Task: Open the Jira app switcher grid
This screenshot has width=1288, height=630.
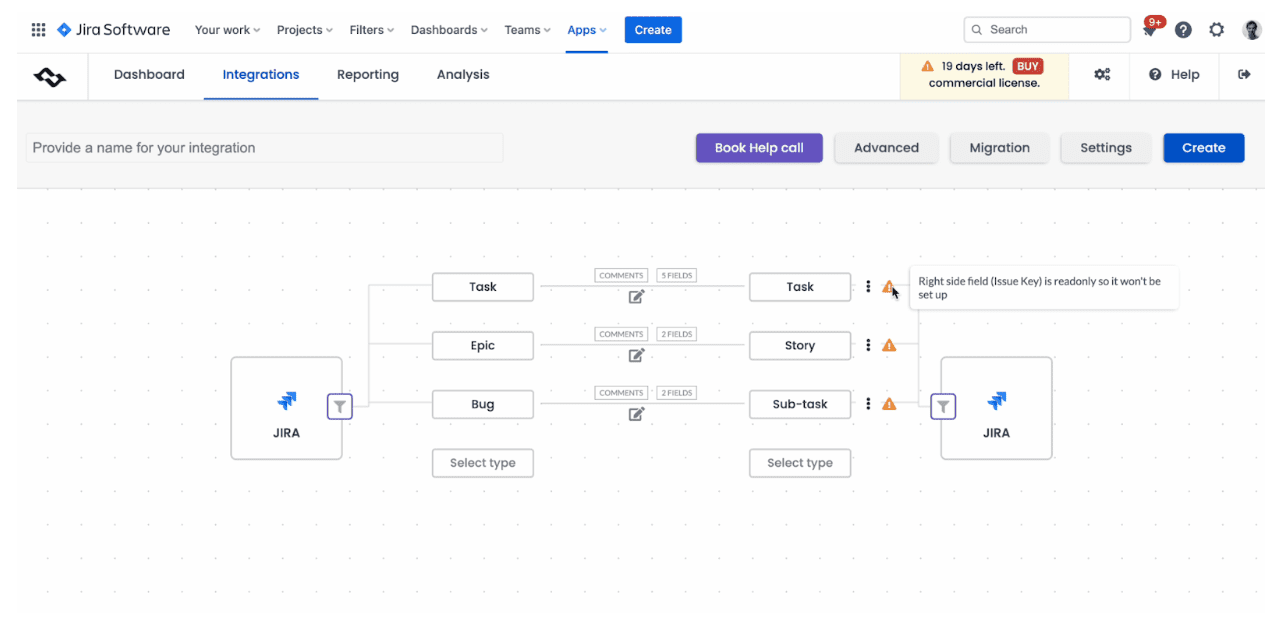Action: click(38, 30)
